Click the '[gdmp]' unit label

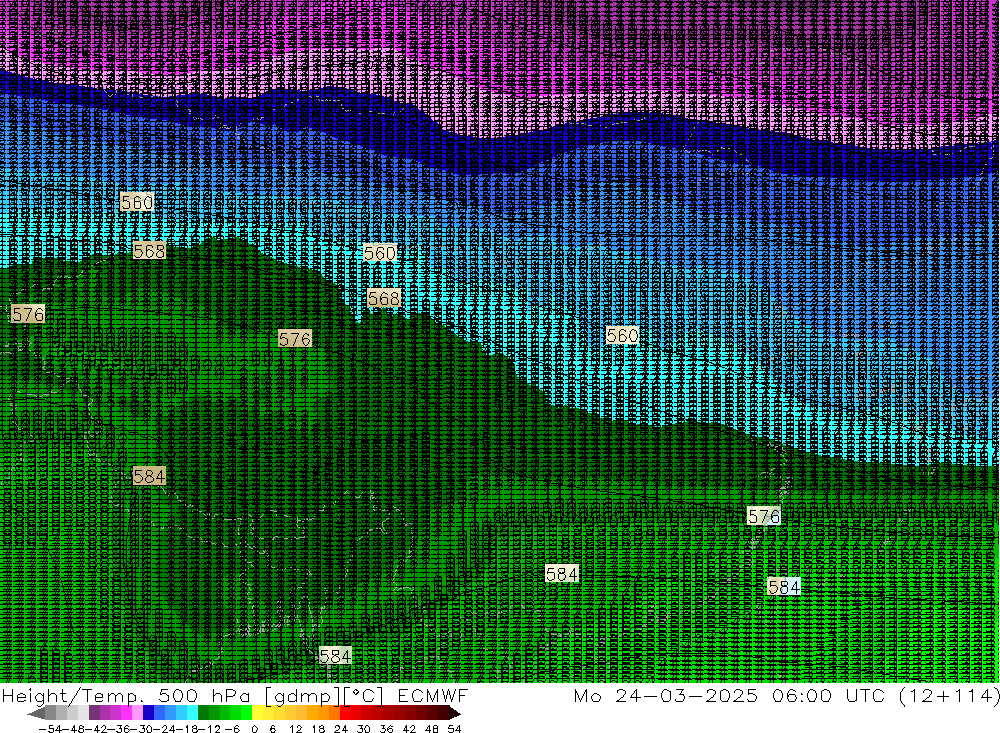point(302,696)
